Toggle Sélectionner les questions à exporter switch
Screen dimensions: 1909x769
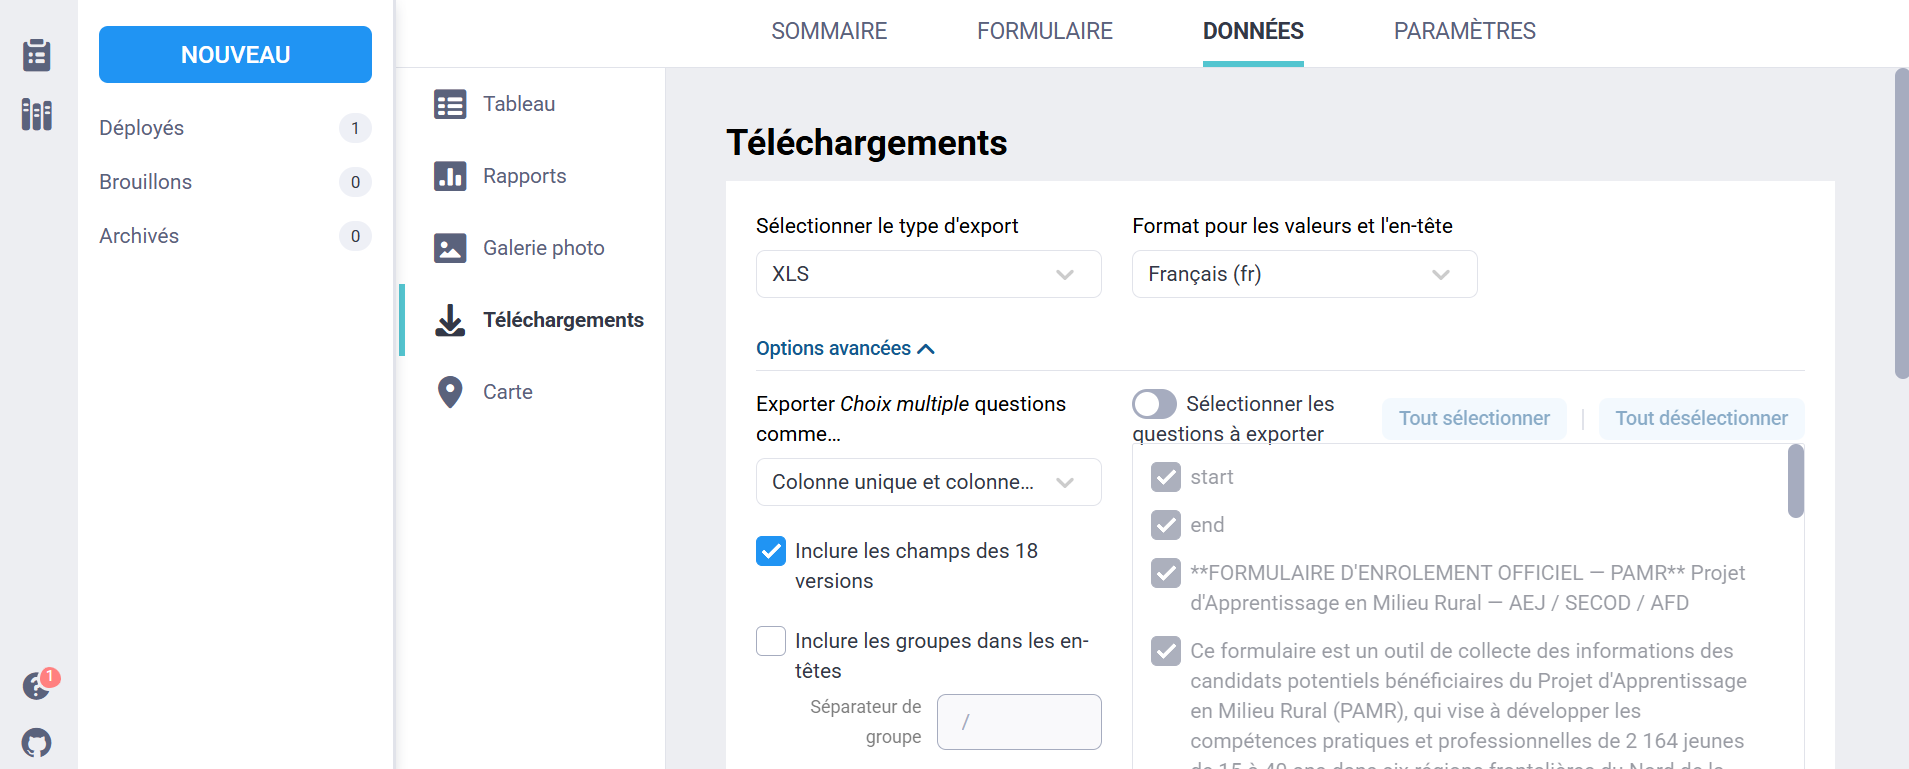tap(1154, 404)
